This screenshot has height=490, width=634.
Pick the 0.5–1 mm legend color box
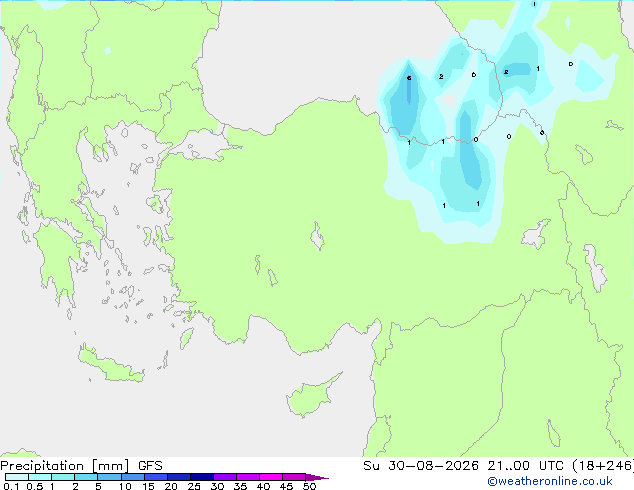point(40,477)
